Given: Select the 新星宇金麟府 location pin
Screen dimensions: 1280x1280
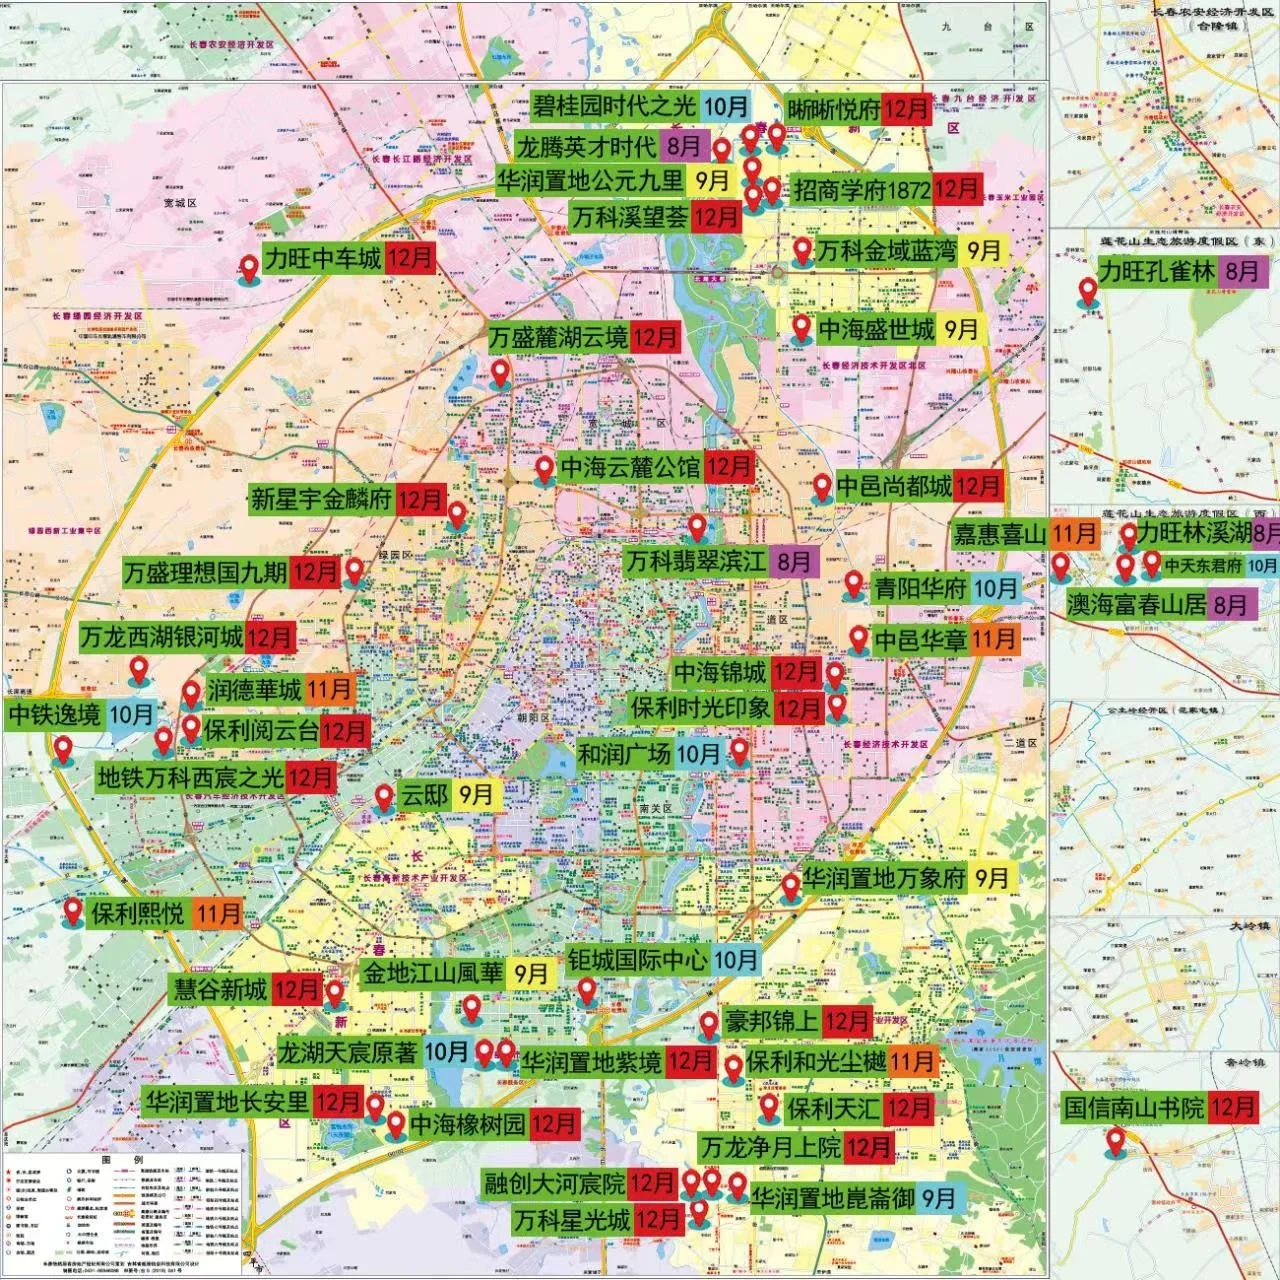Looking at the screenshot, I should tap(456, 516).
